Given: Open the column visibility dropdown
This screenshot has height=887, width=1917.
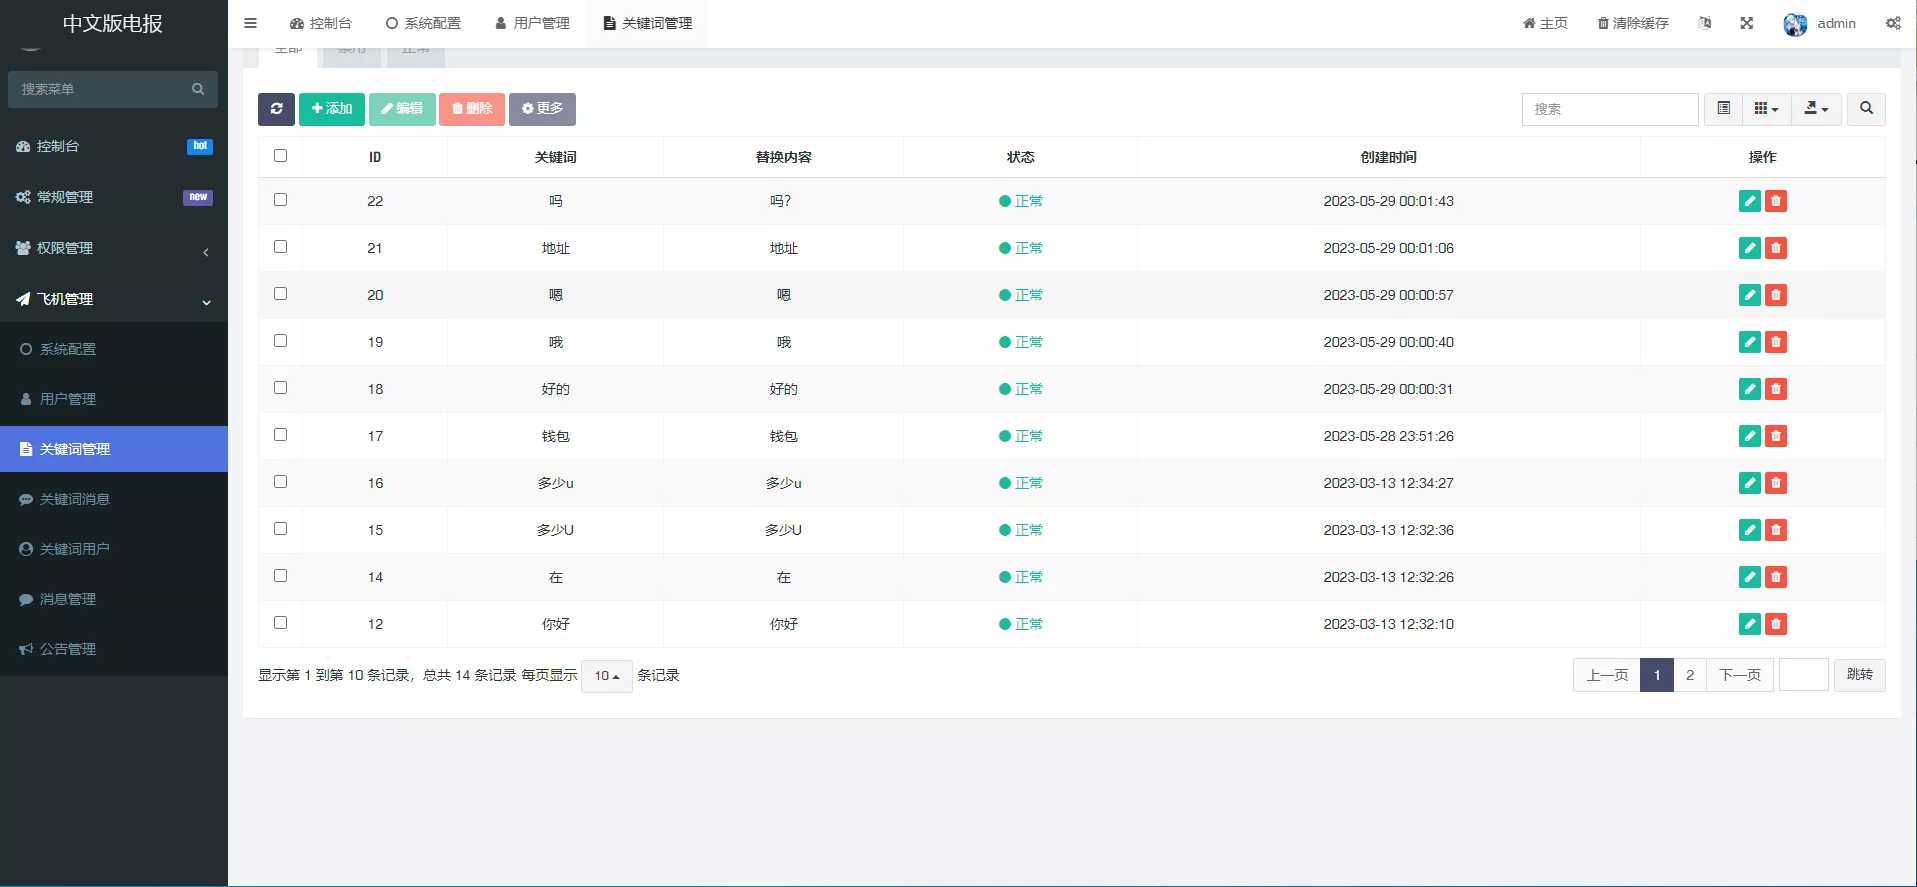Looking at the screenshot, I should 1766,109.
